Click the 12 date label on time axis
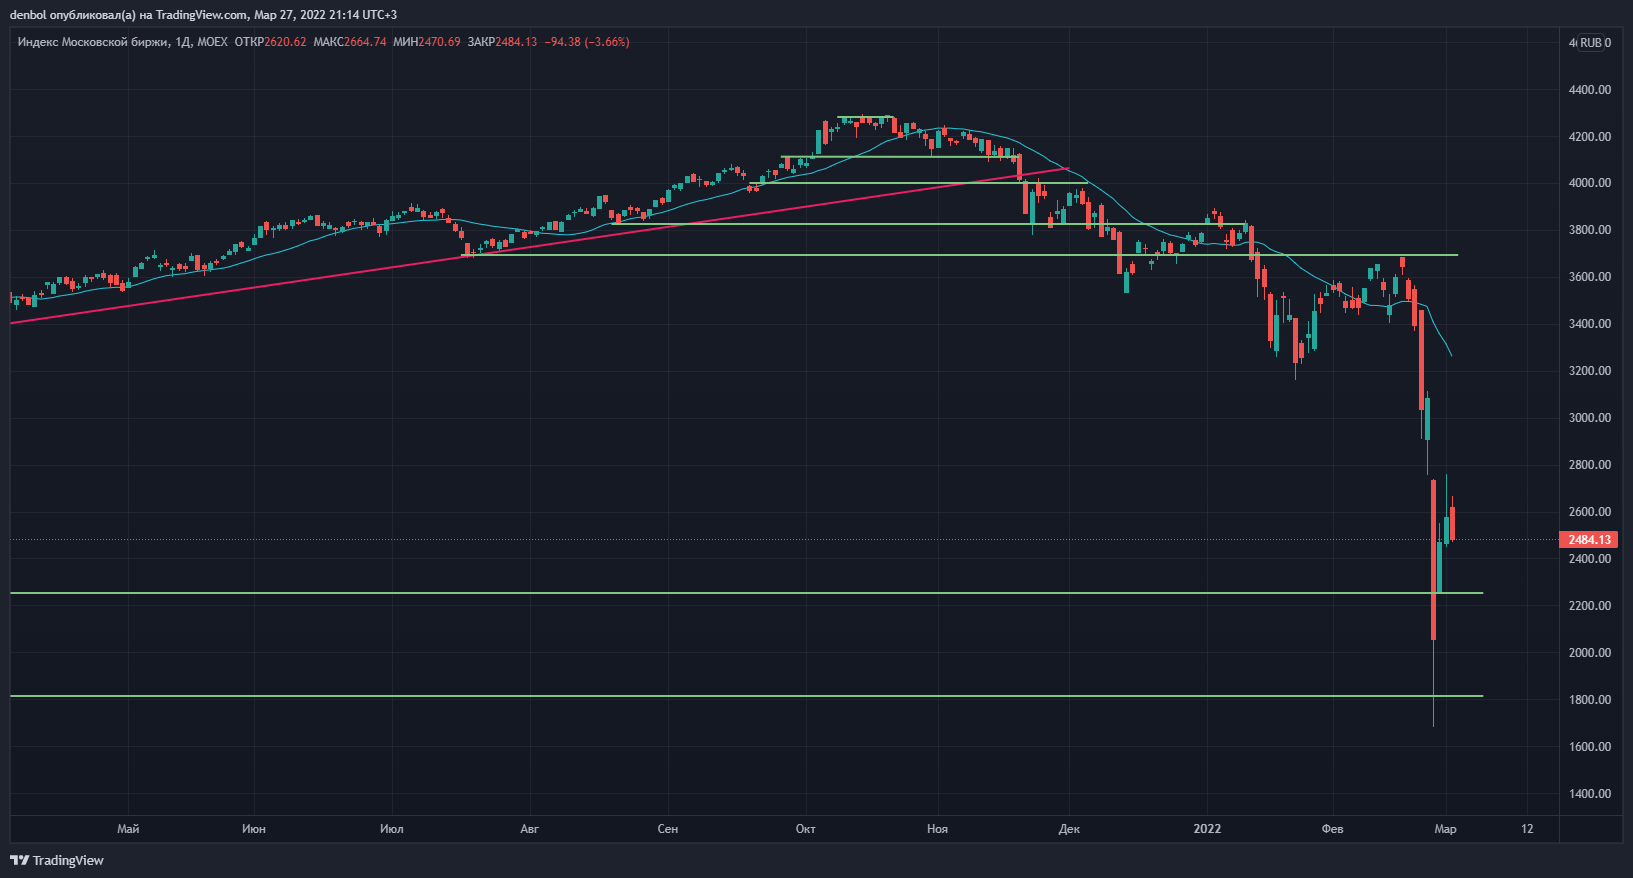The width and height of the screenshot is (1633, 878). coord(1527,829)
